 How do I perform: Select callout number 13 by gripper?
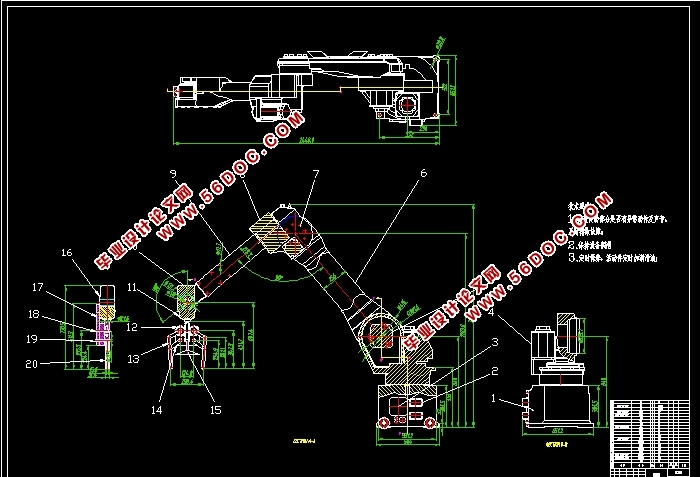click(x=131, y=359)
